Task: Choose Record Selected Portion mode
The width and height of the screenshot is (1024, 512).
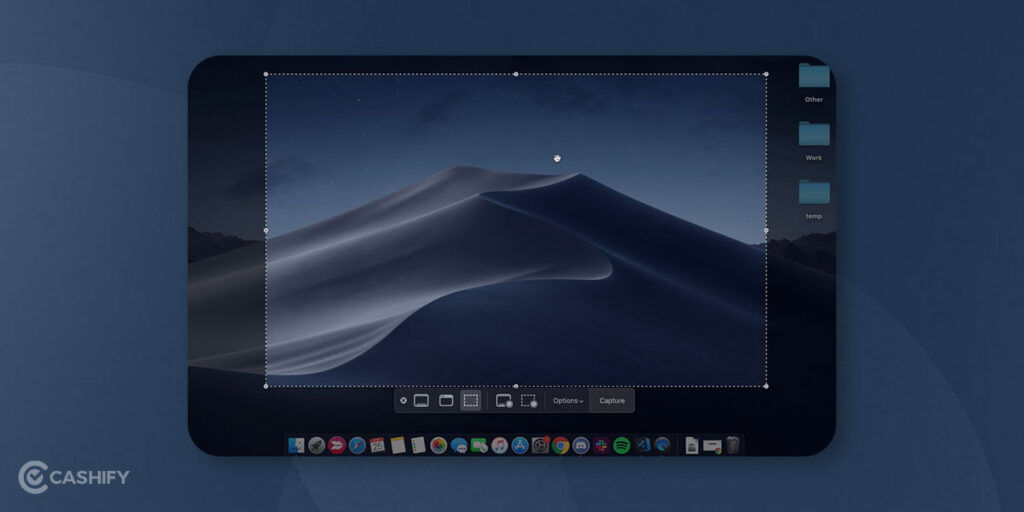Action: [529, 401]
